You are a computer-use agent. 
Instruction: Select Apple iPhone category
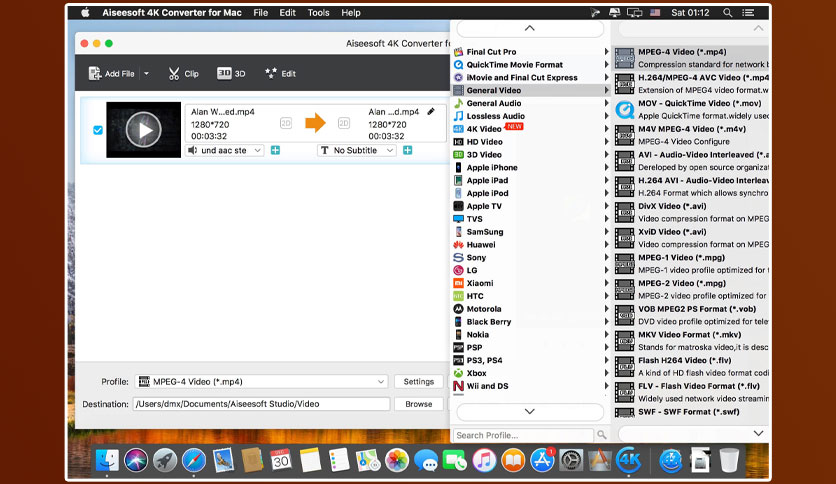click(530, 167)
